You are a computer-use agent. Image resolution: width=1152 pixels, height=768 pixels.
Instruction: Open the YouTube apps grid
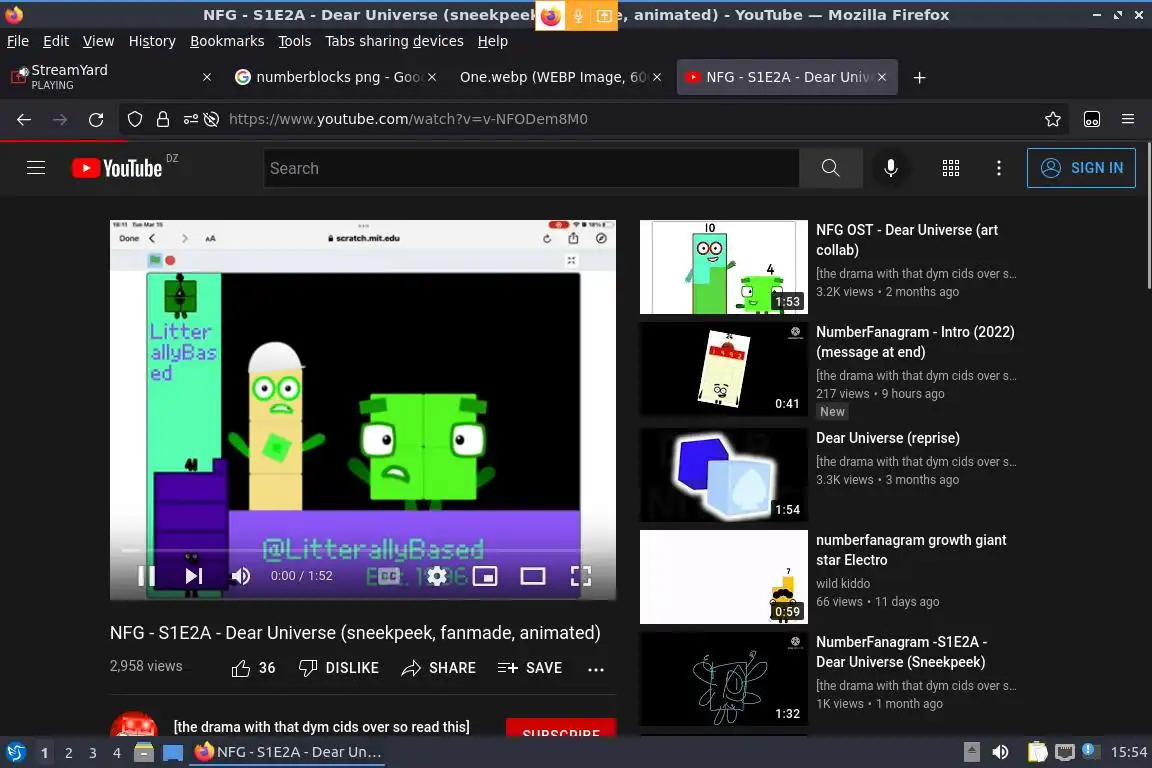(x=951, y=168)
